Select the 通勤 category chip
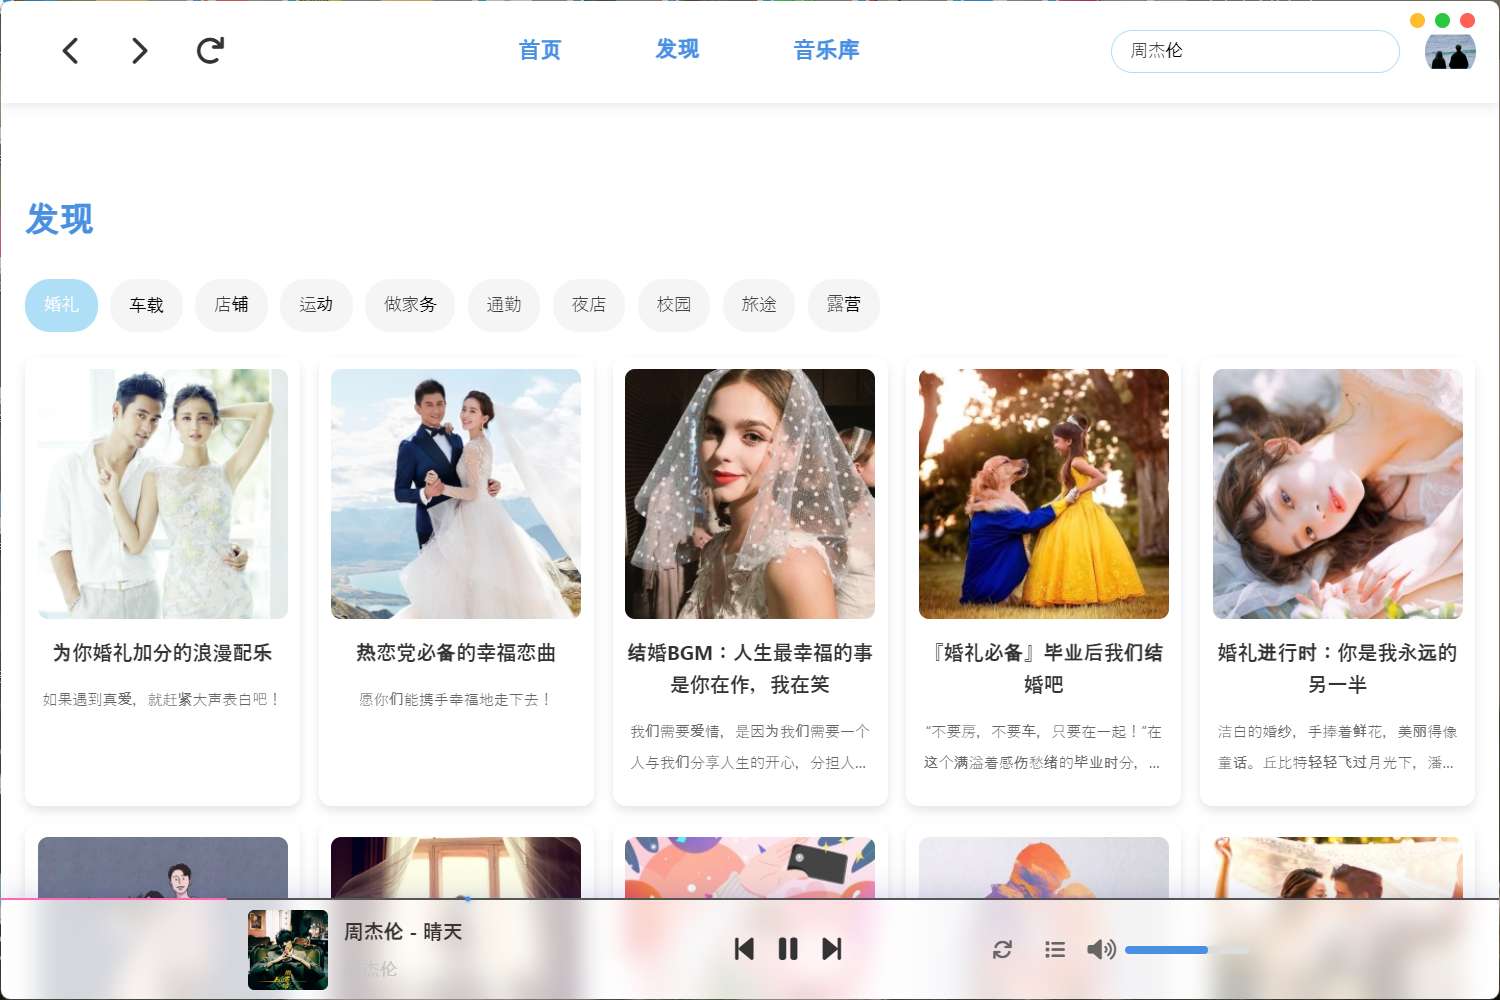1500x1000 pixels. pyautogui.click(x=504, y=305)
